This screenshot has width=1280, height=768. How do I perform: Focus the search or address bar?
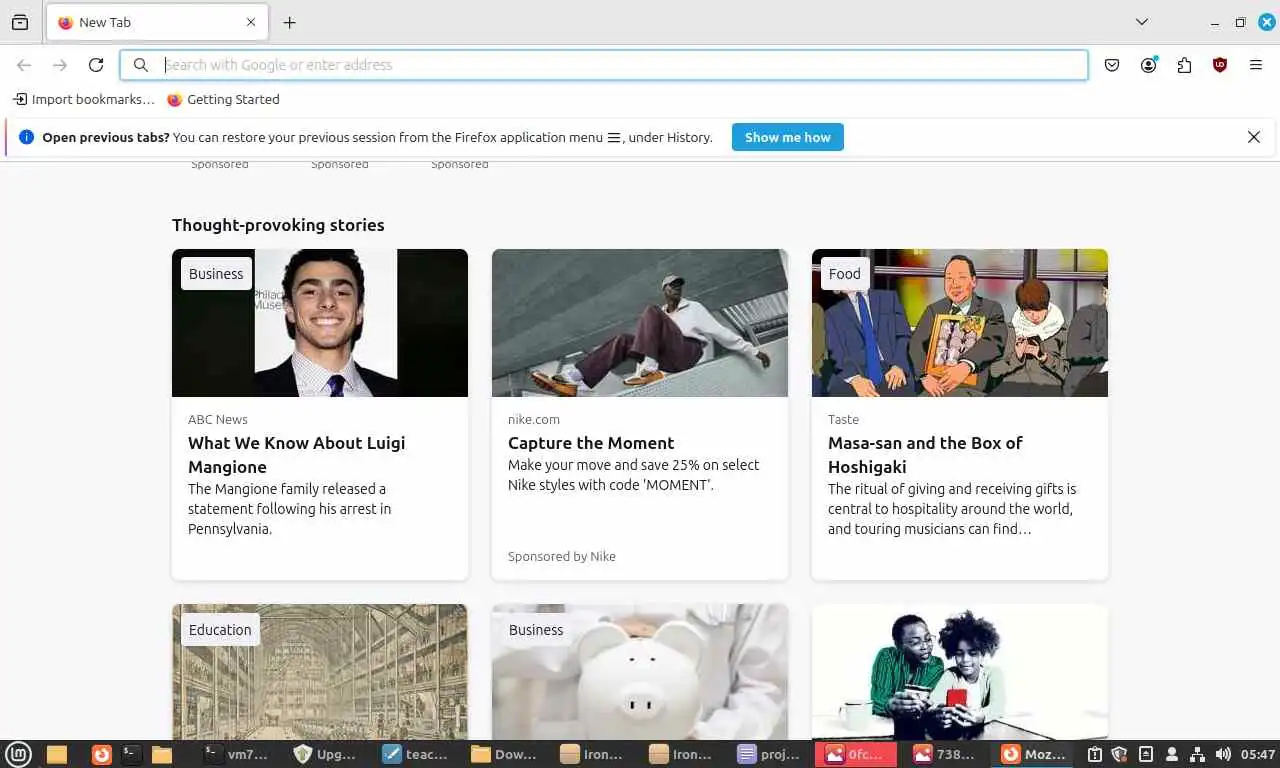point(604,65)
